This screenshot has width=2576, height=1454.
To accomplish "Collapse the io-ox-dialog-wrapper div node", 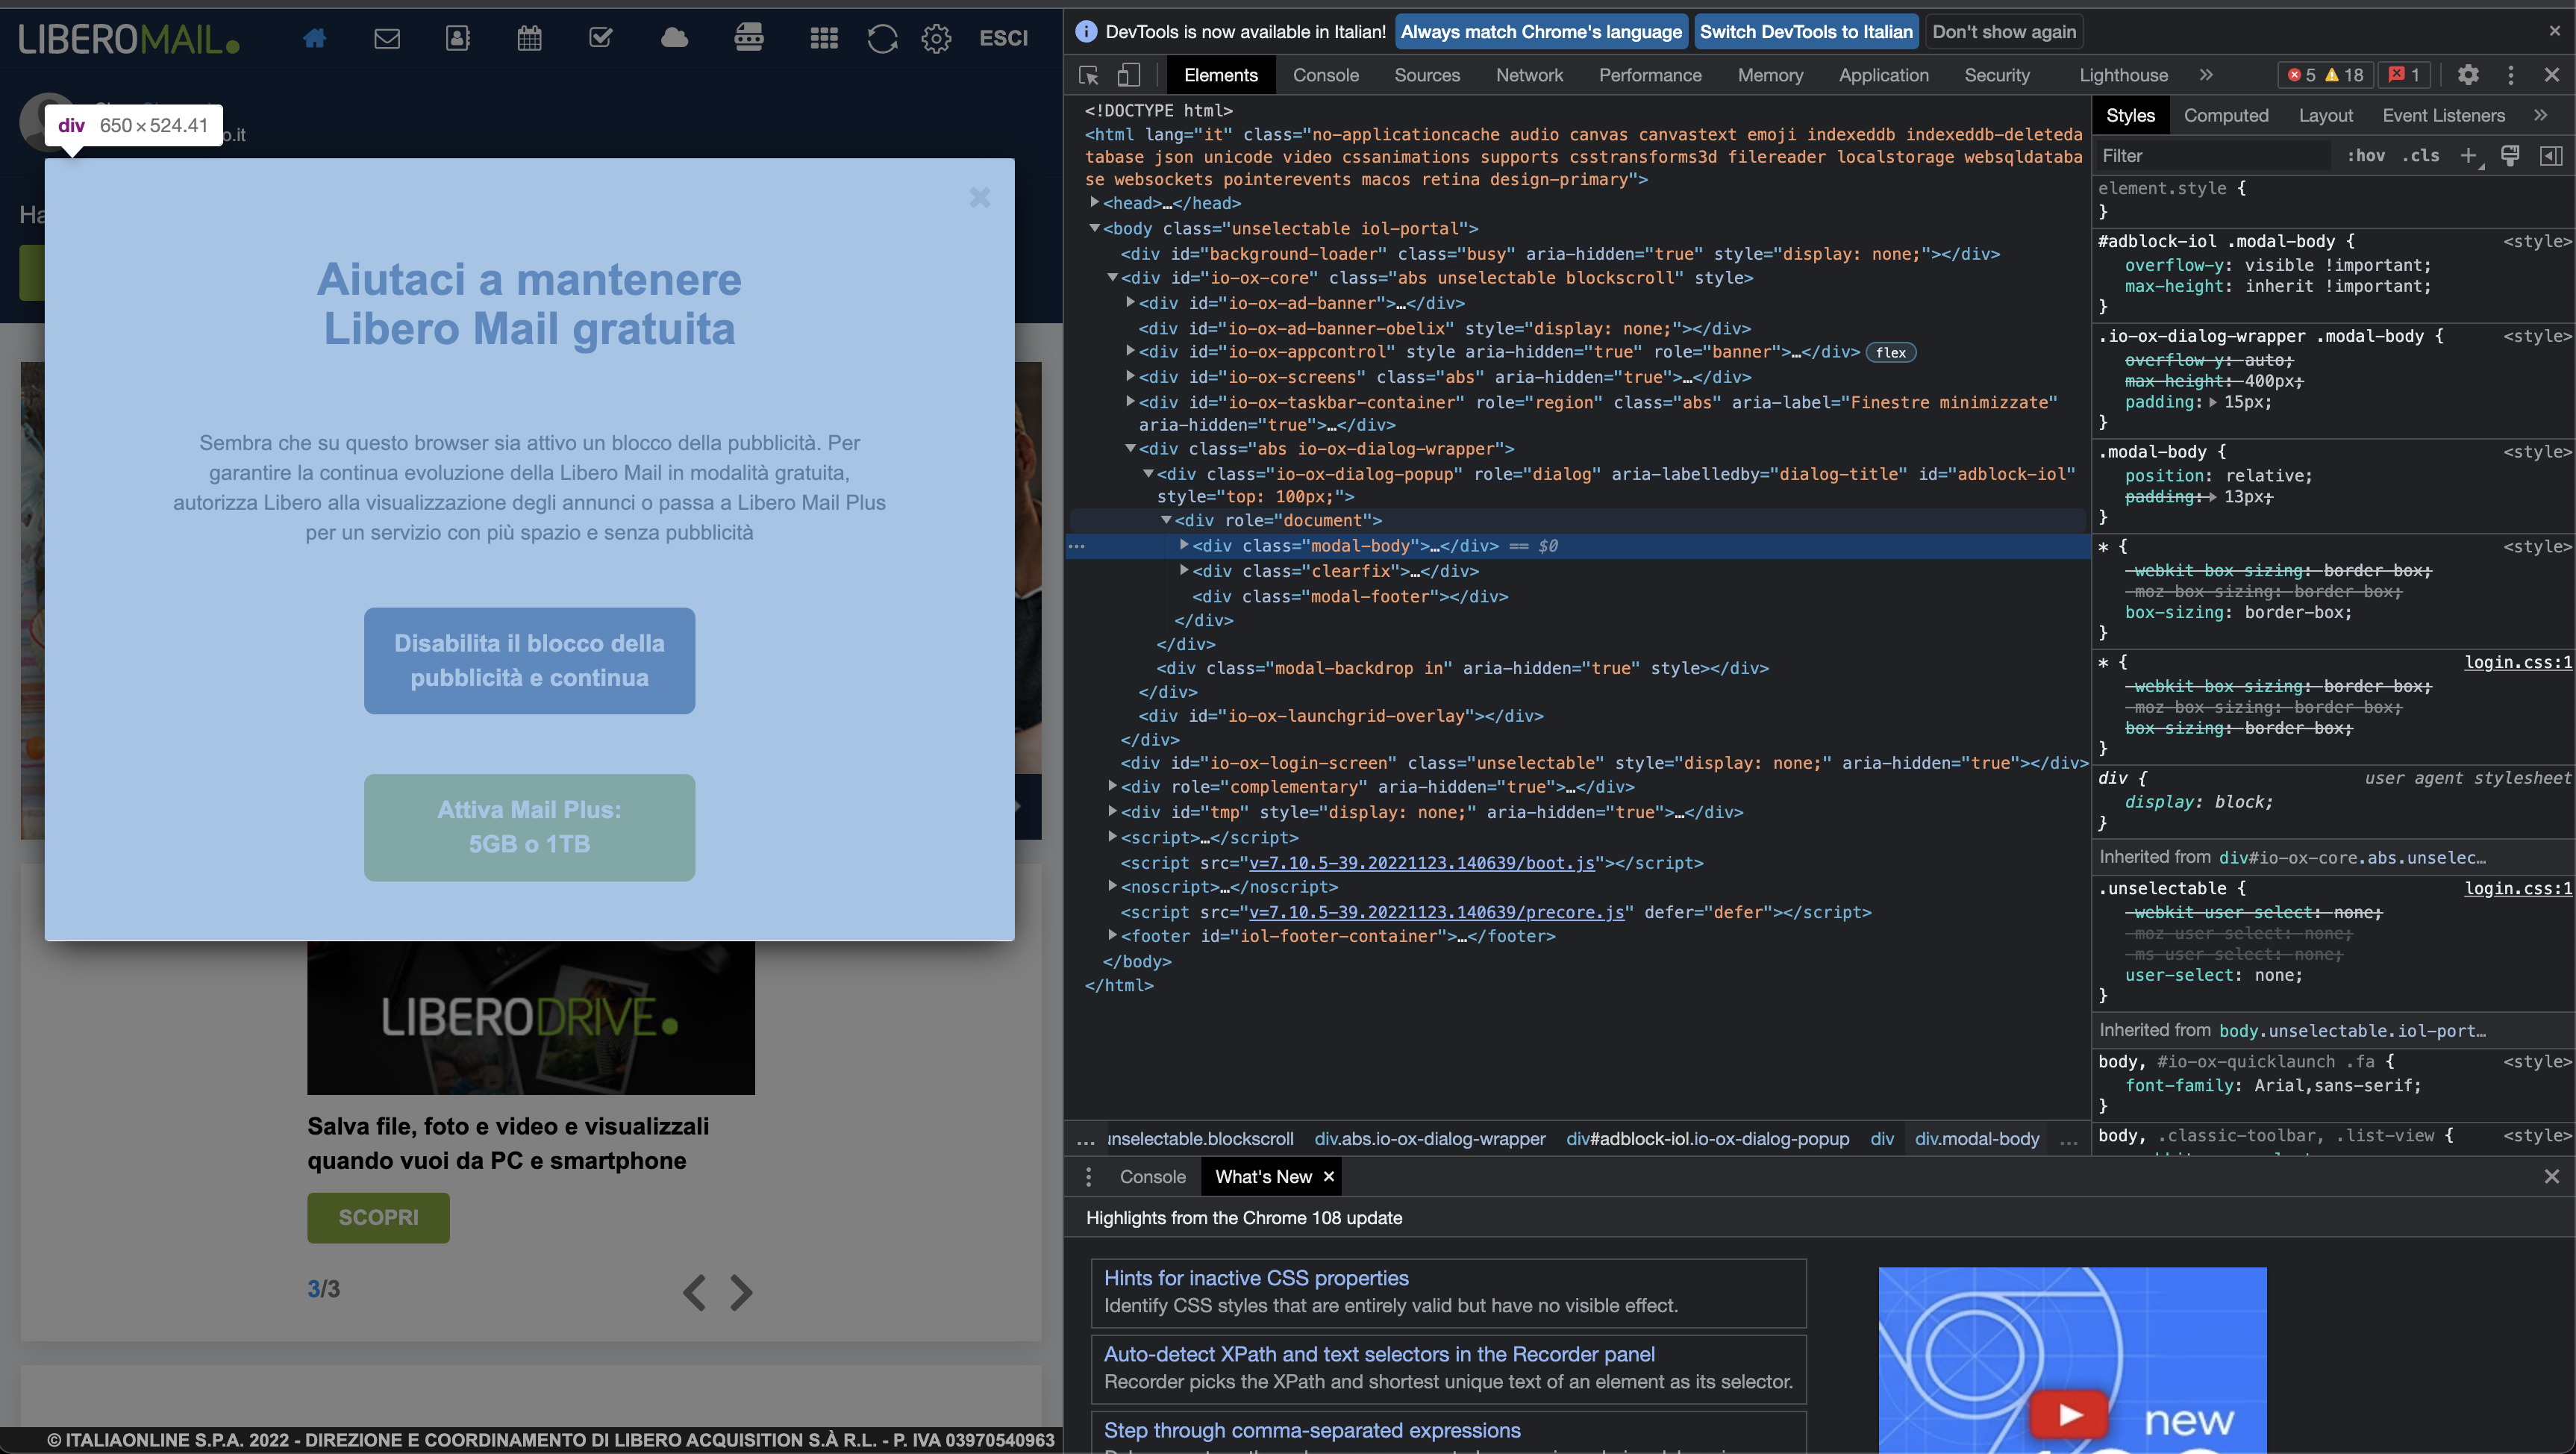I will click(1133, 449).
